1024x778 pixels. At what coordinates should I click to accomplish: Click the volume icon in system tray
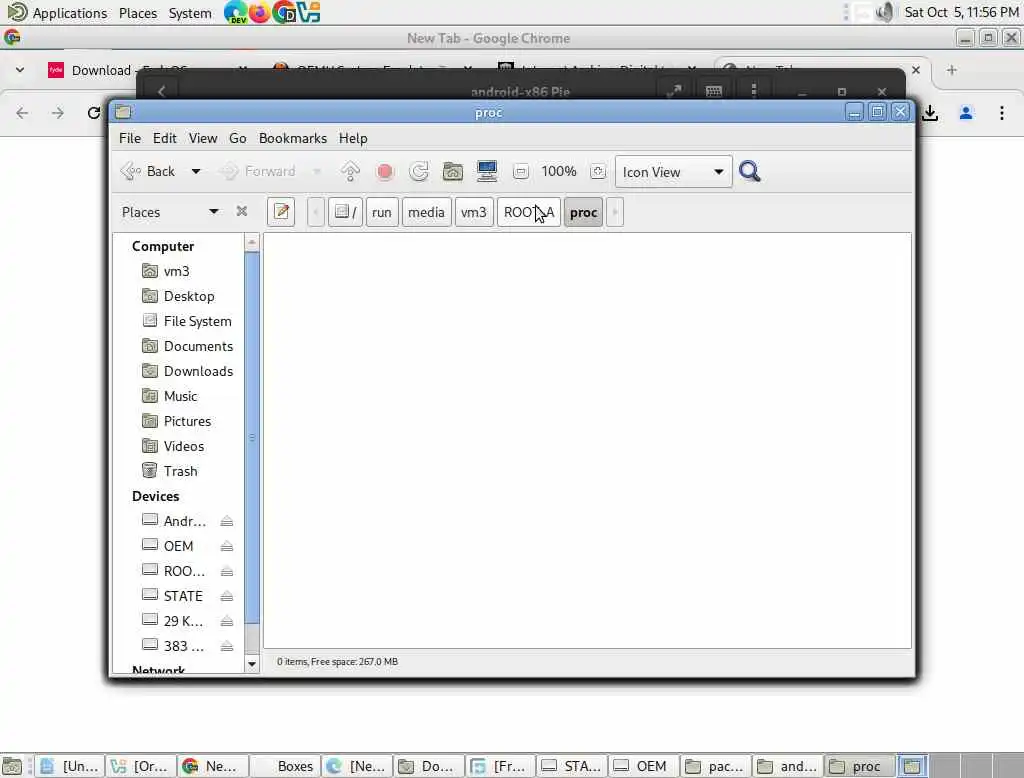(x=885, y=12)
